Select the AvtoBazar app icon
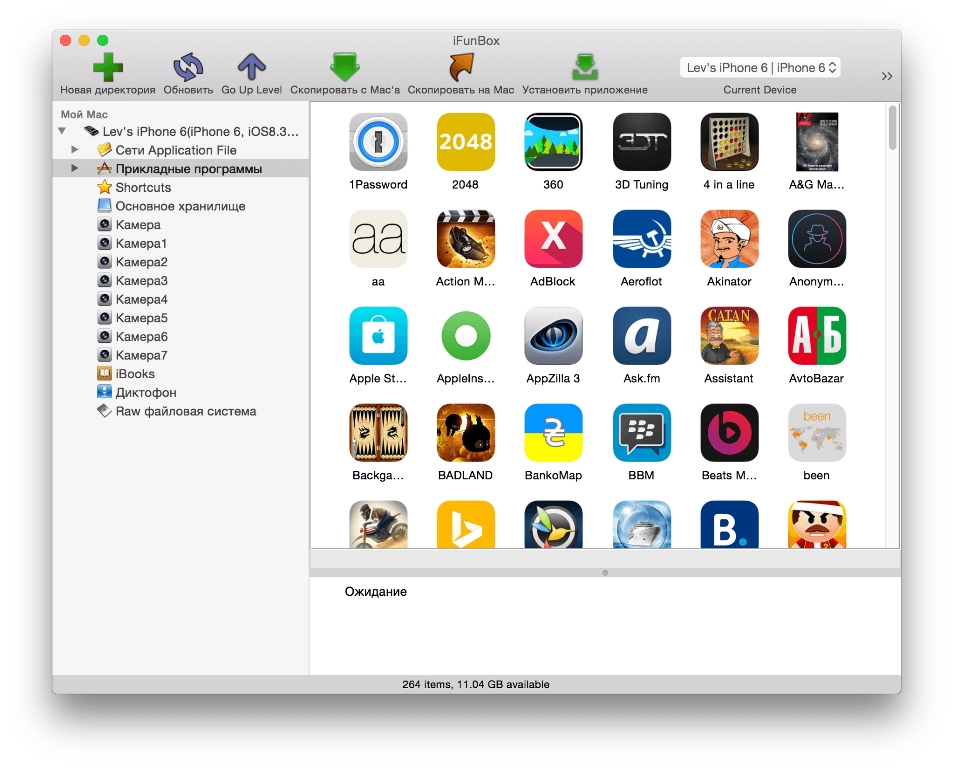This screenshot has height=768, width=953. [x=816, y=335]
